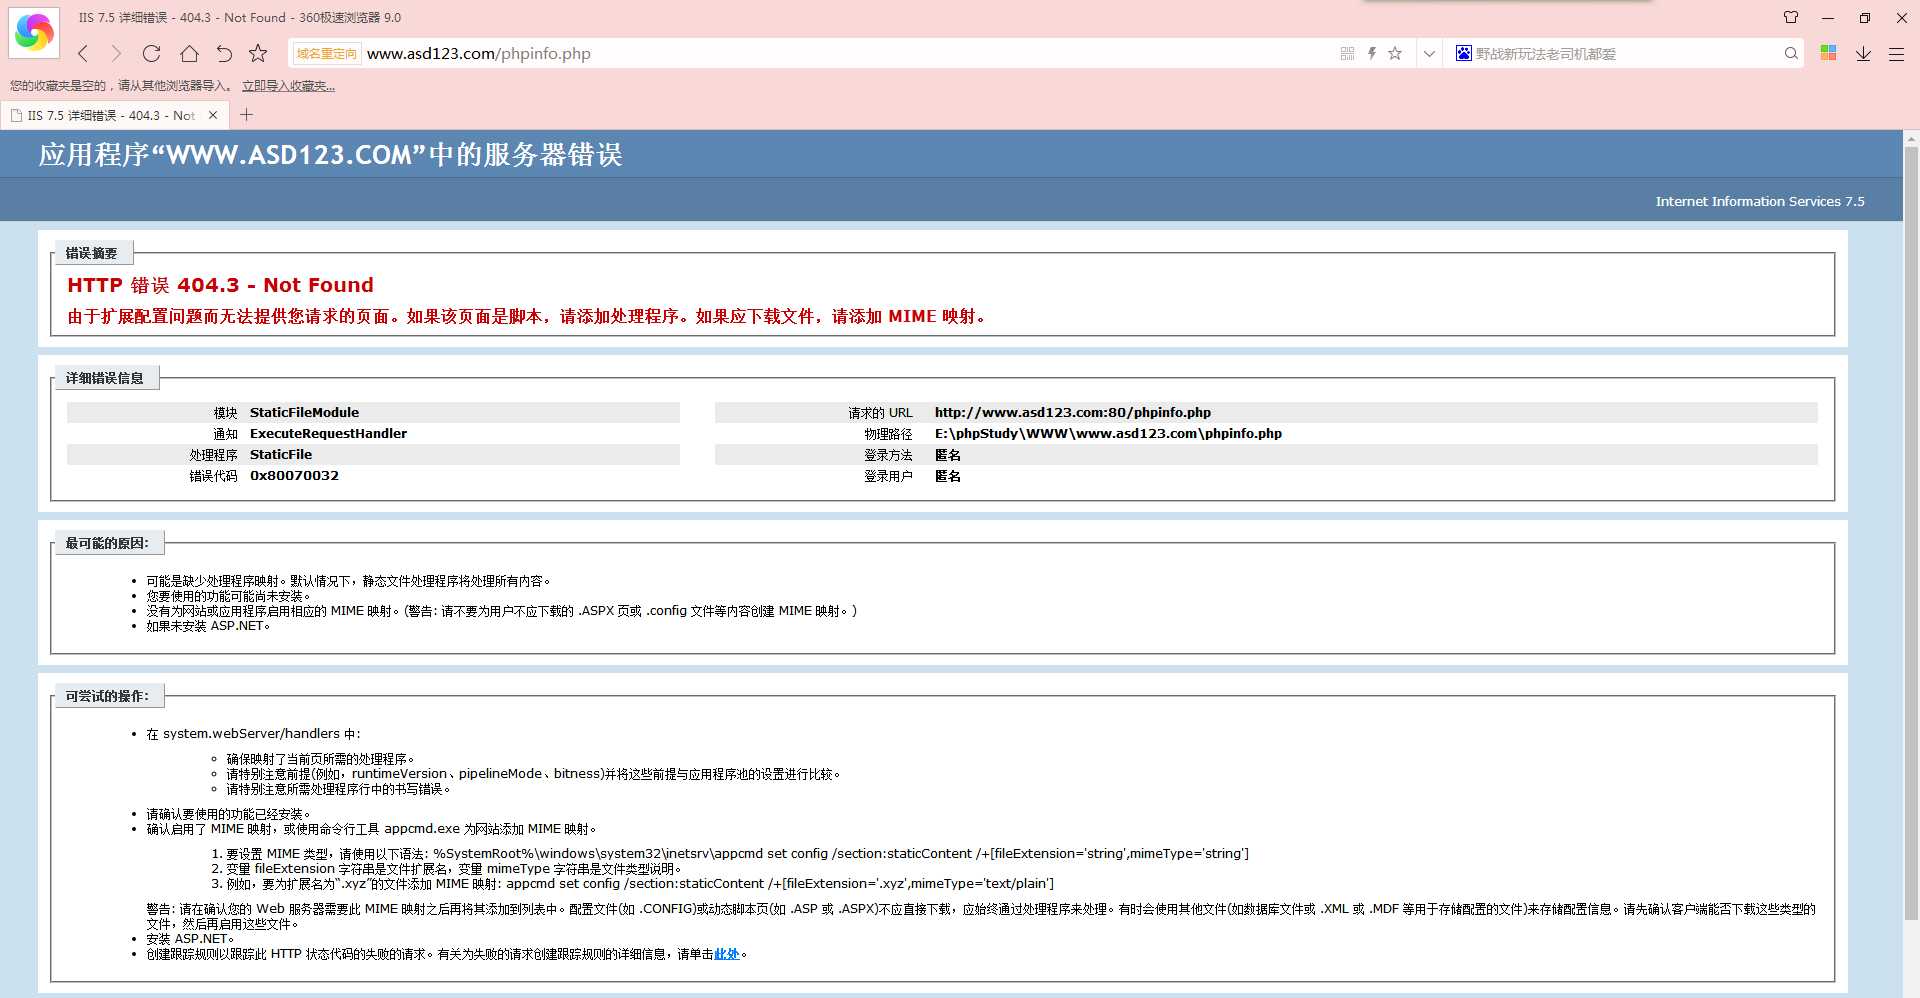Click the 域名重定向 badge in address bar
1920x998 pixels.
coord(326,54)
